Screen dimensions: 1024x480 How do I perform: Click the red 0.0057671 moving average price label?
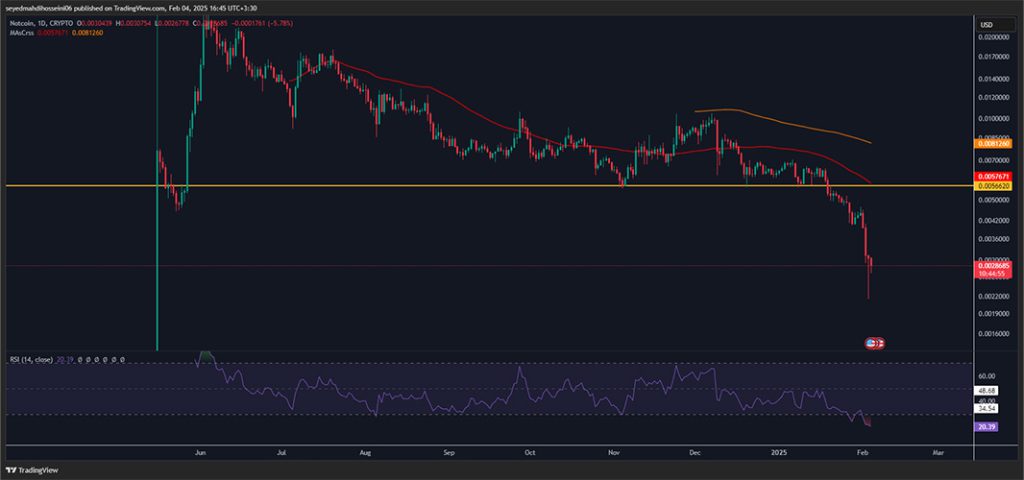[x=992, y=176]
